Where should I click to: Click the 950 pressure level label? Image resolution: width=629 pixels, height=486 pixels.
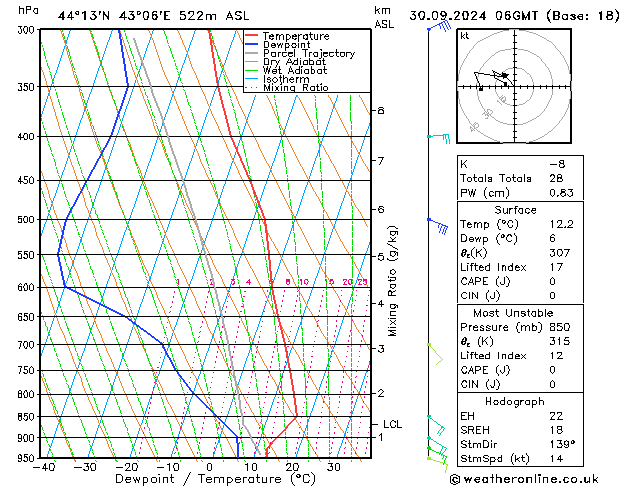coord(28,458)
